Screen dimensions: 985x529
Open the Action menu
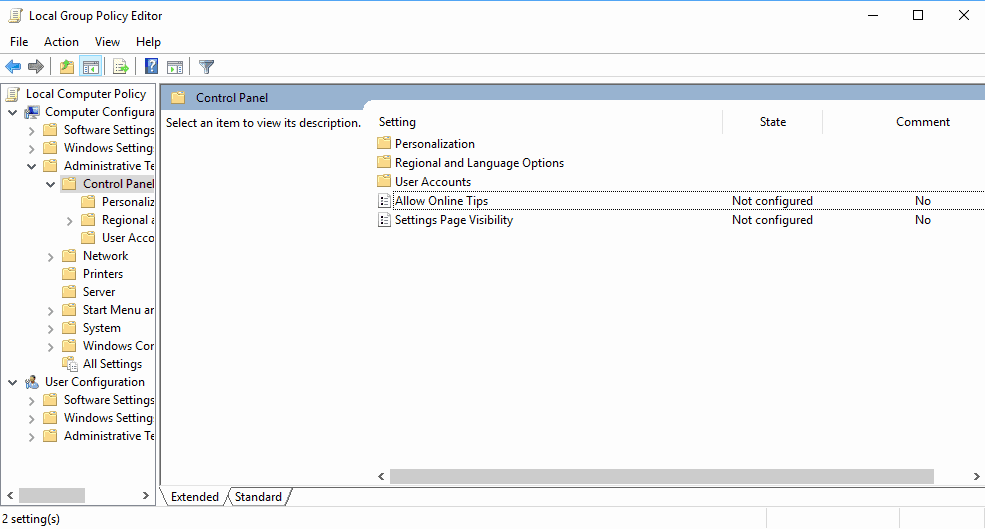(x=61, y=41)
